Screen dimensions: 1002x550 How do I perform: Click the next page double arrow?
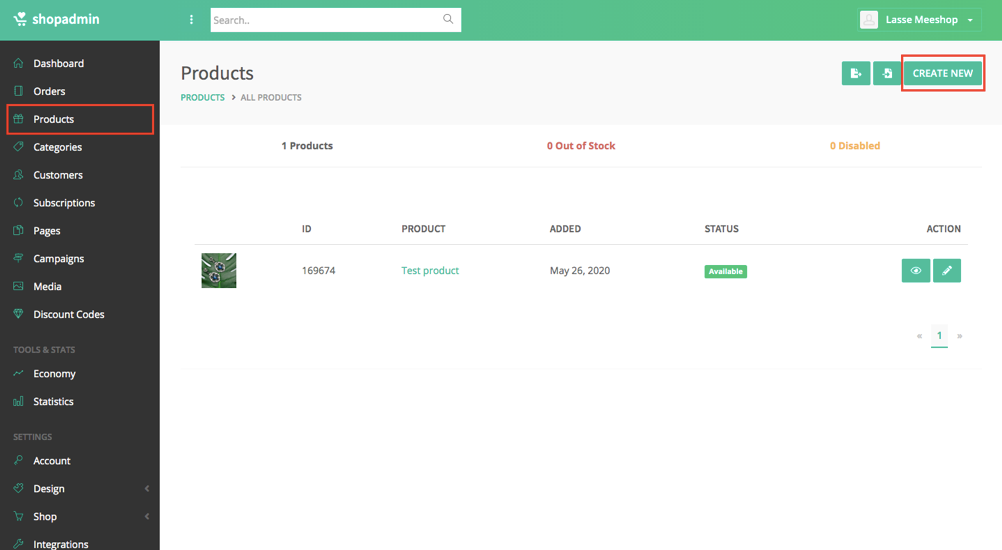pos(959,336)
